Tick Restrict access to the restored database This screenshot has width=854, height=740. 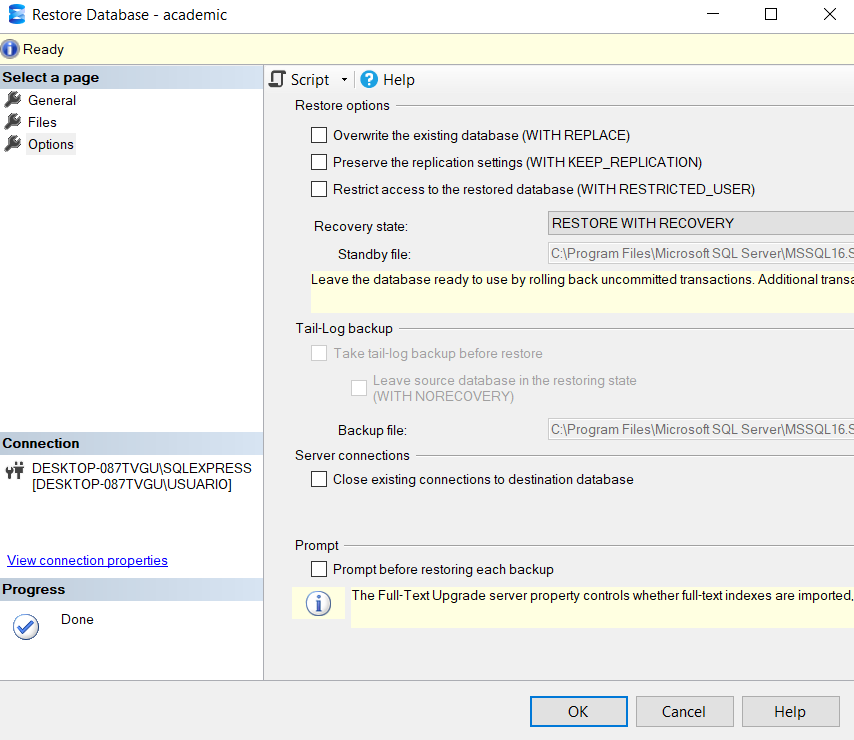click(x=319, y=189)
